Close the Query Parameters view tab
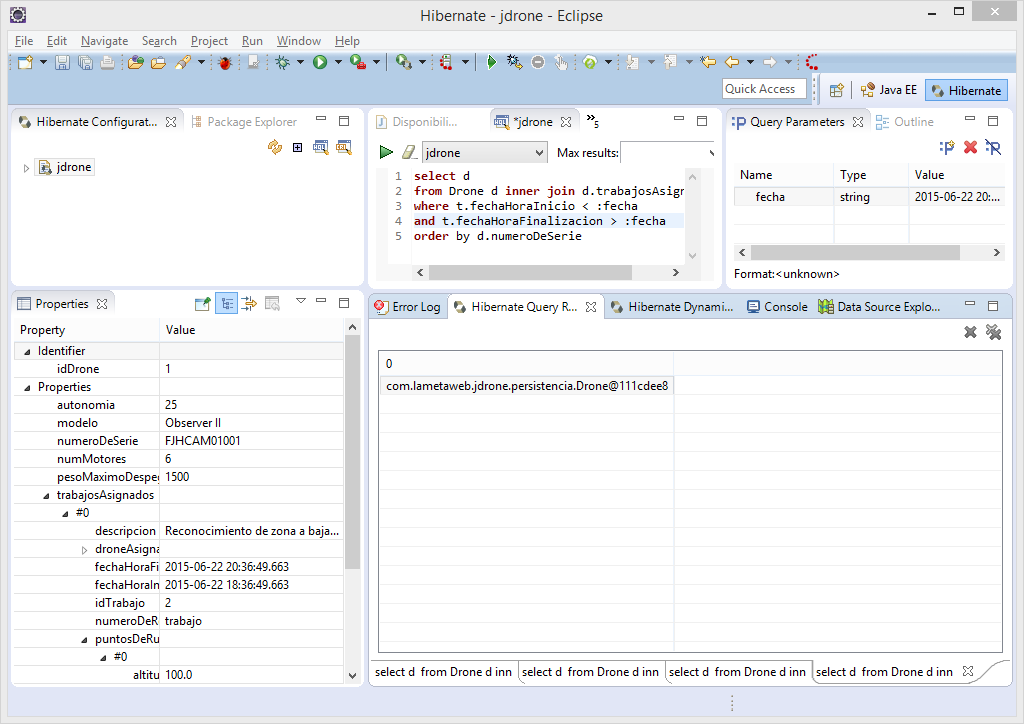The height and width of the screenshot is (724, 1024). (857, 122)
